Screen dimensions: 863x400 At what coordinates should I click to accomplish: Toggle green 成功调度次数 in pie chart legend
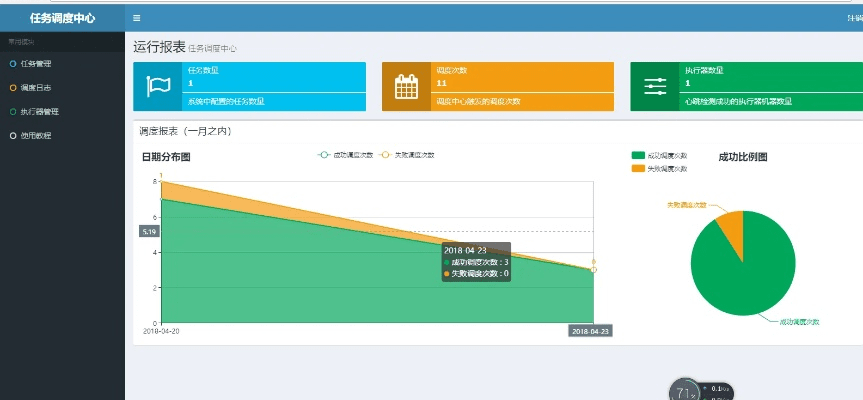pos(660,156)
